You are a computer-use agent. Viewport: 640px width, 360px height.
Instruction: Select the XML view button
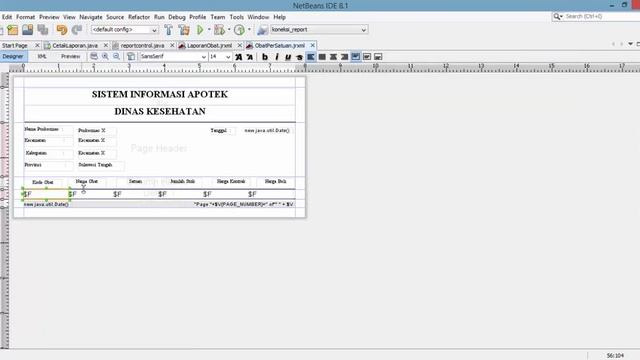42,56
